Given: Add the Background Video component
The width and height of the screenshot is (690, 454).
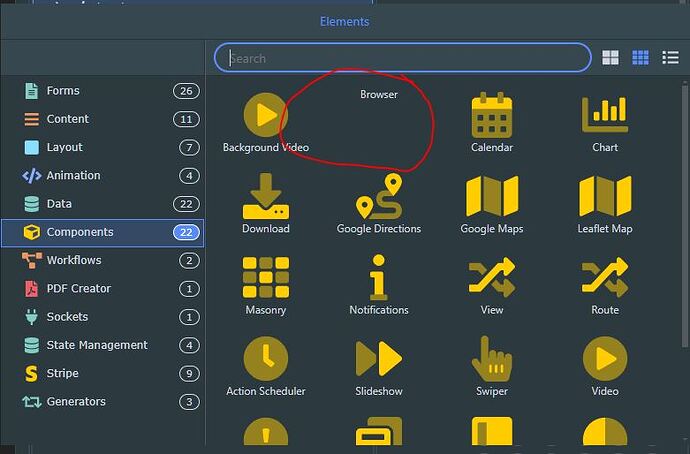Looking at the screenshot, I should click(x=265, y=122).
